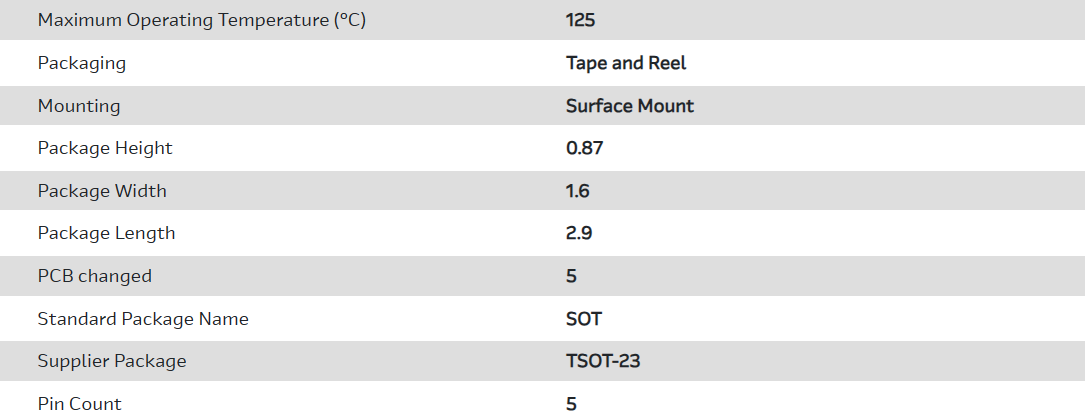The height and width of the screenshot is (419, 1085).
Task: Select the SOT package name value
Action: coord(584,319)
